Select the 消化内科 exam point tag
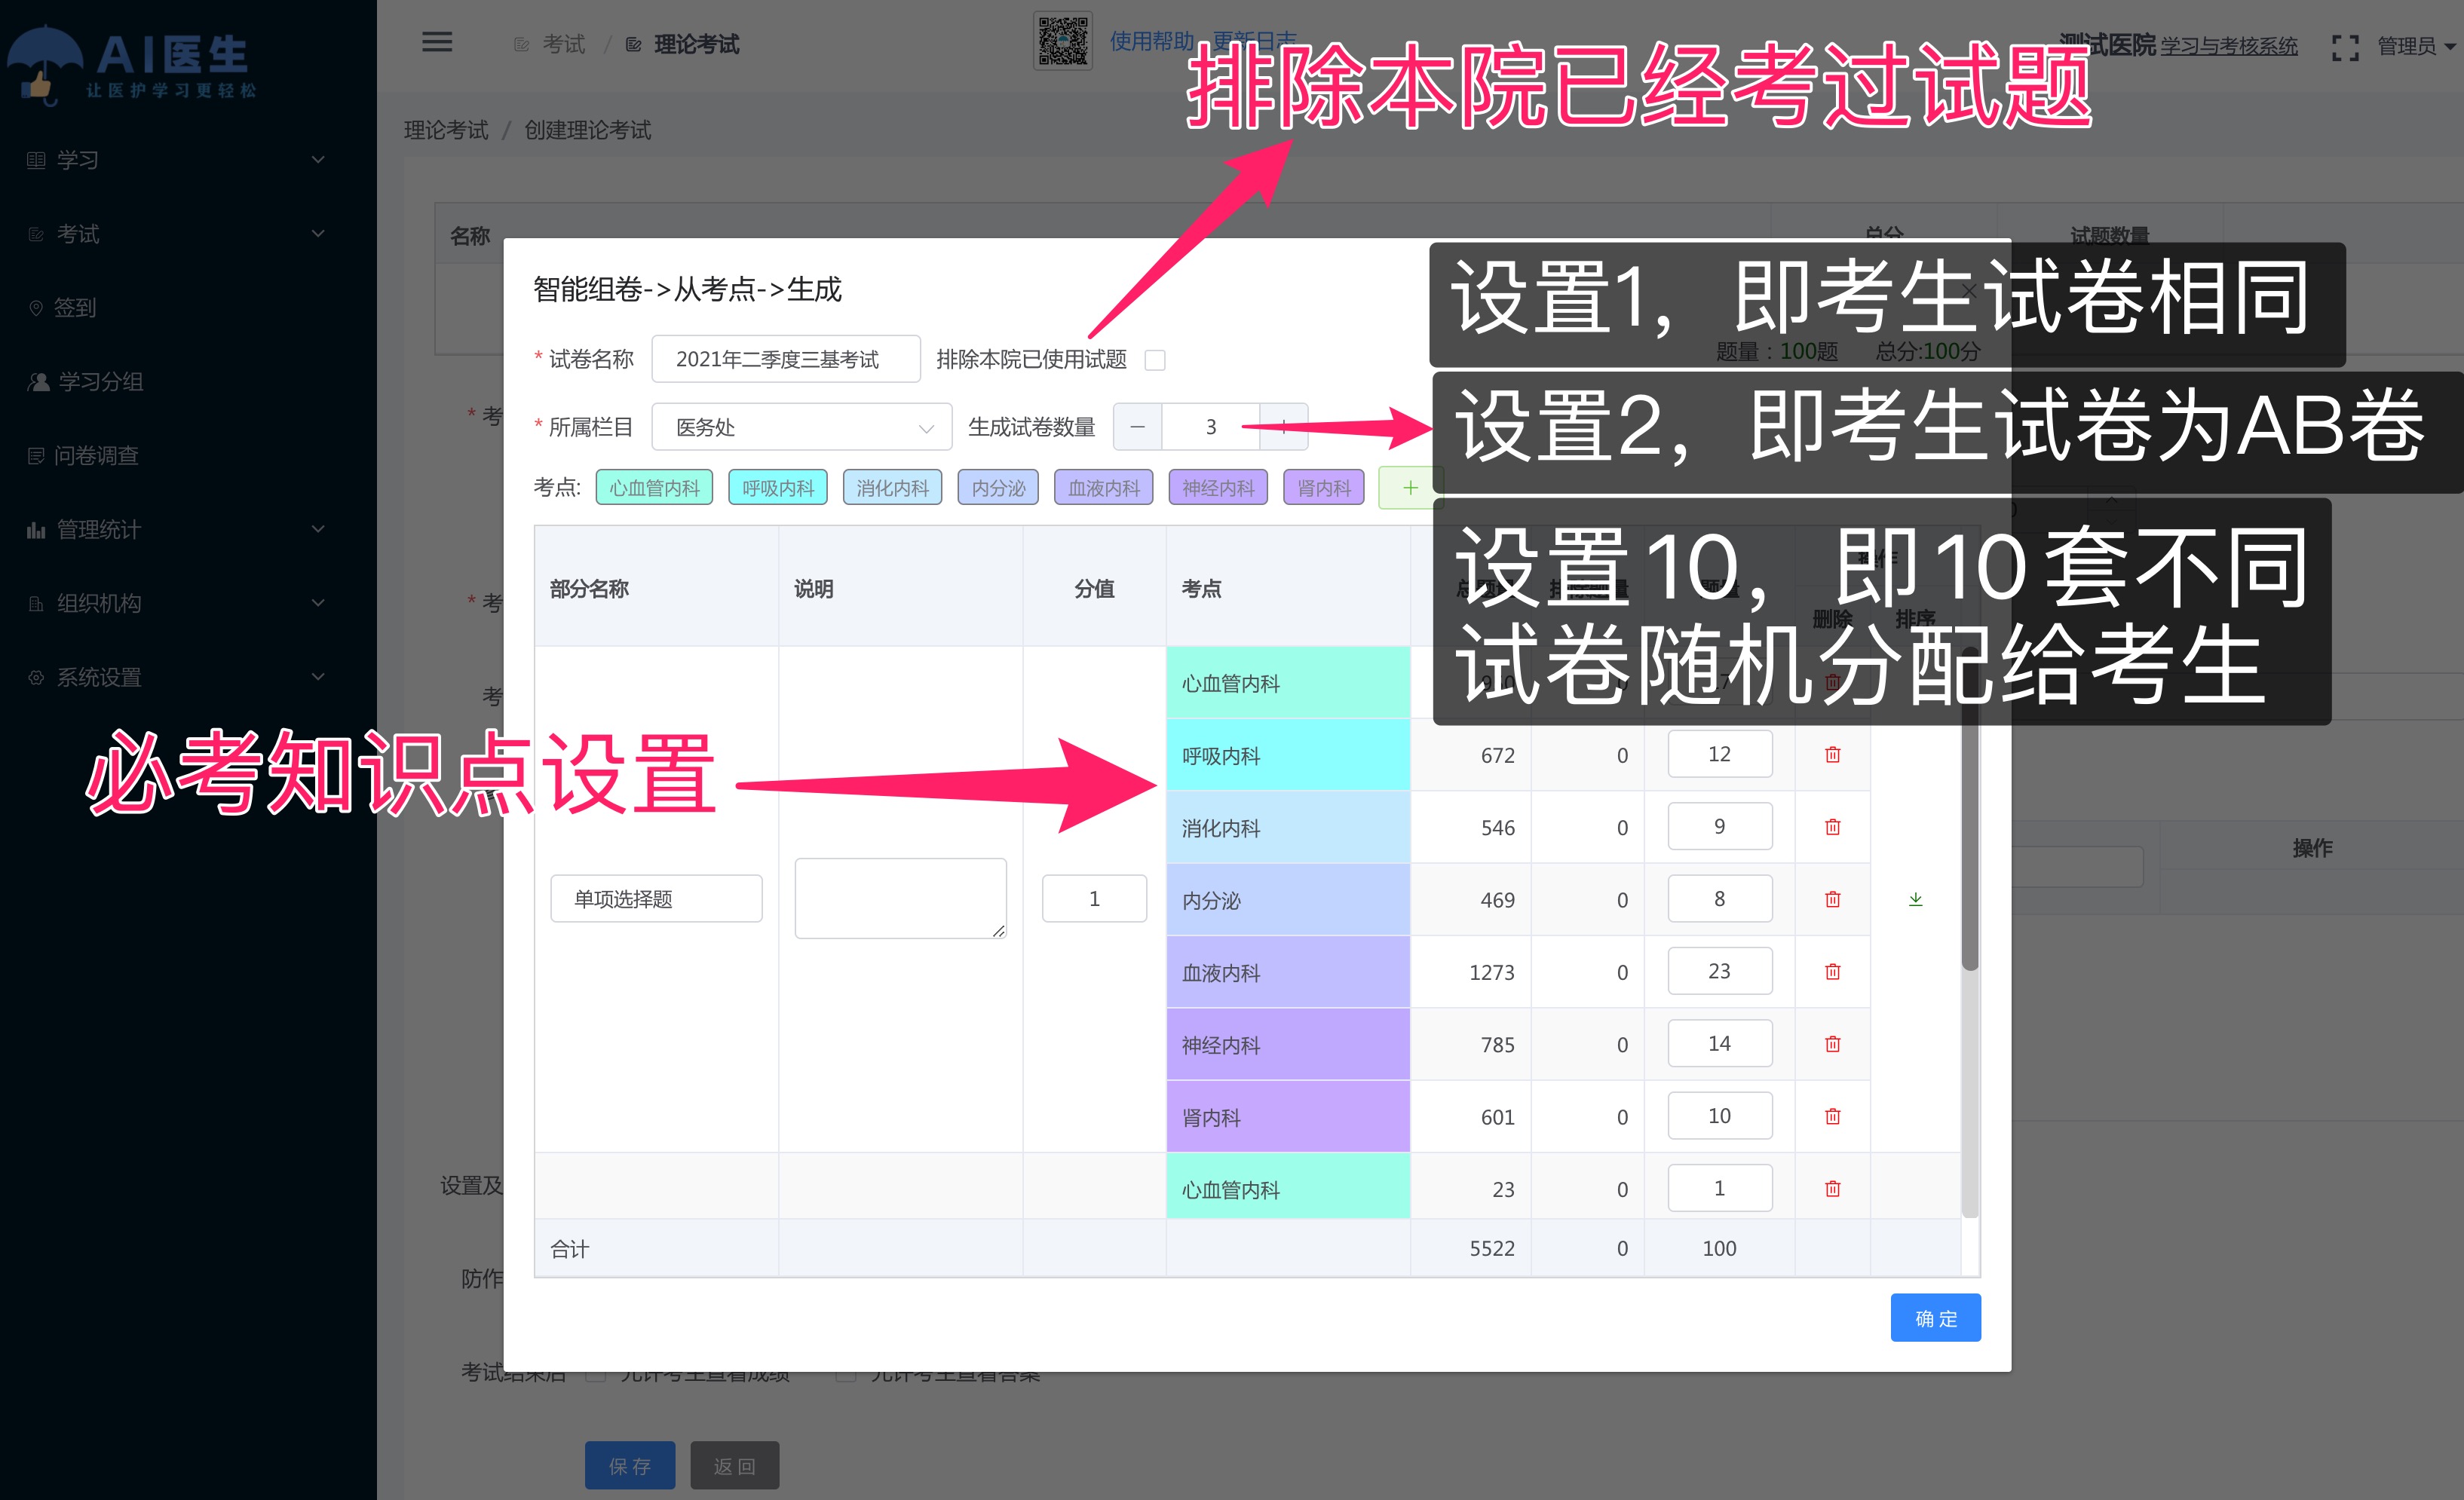2464x1500 pixels. 892,488
